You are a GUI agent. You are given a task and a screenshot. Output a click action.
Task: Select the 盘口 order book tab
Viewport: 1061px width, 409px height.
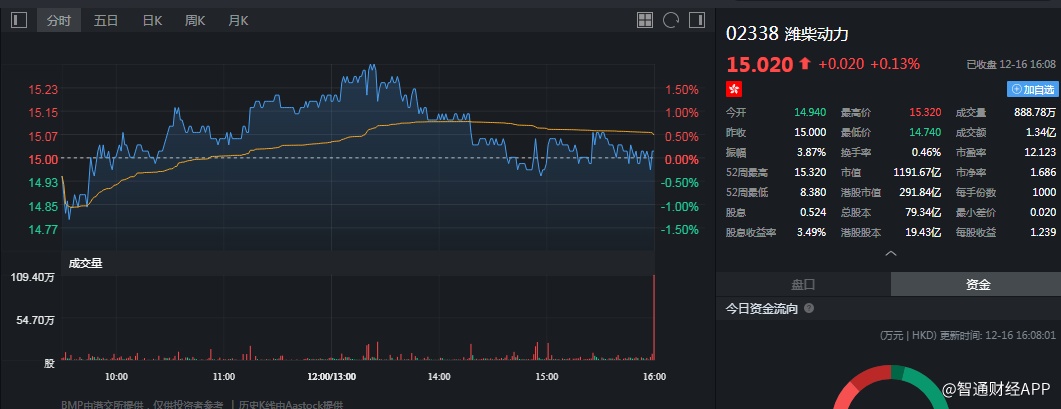pos(803,284)
